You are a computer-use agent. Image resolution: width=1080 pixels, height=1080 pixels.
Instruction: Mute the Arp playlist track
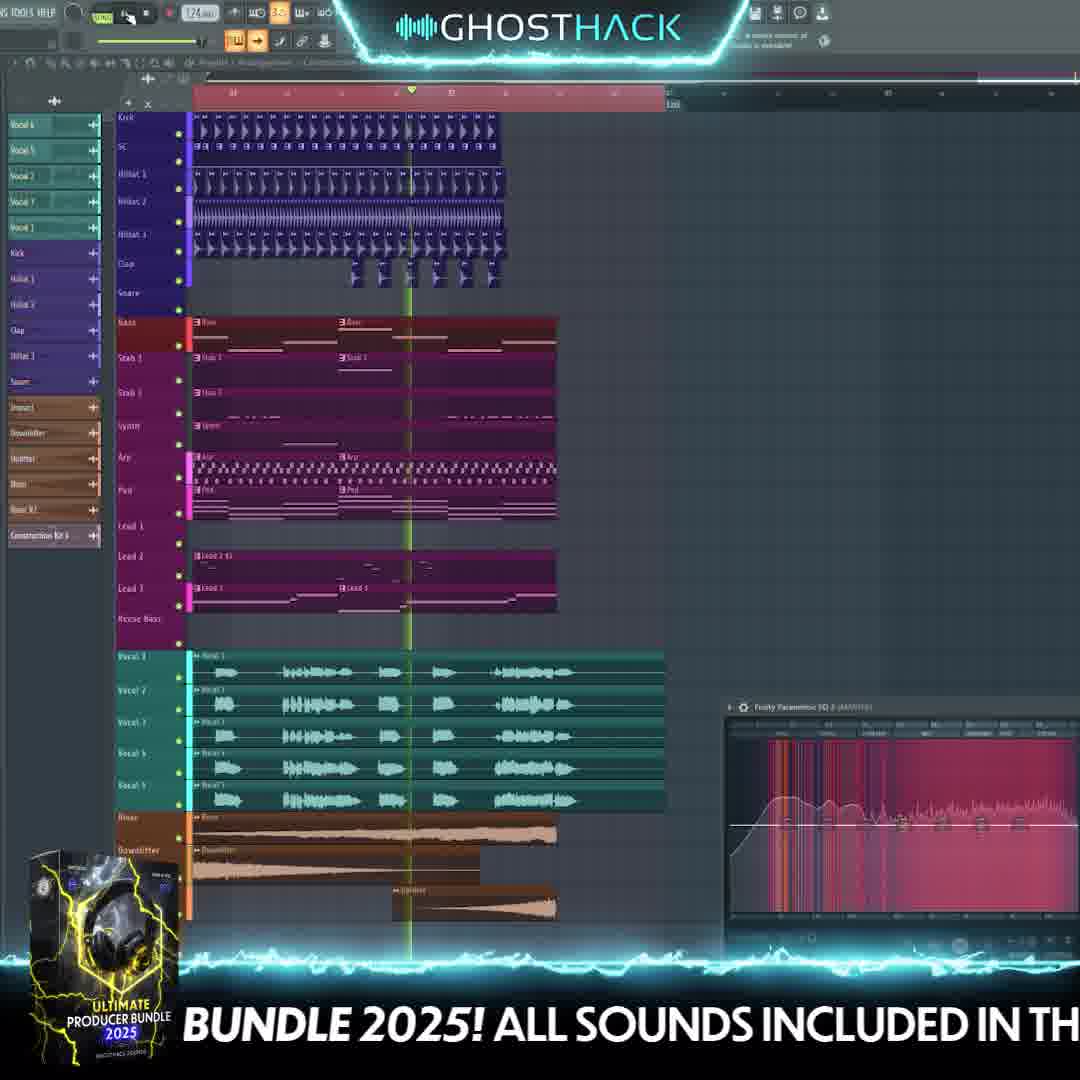[x=179, y=477]
